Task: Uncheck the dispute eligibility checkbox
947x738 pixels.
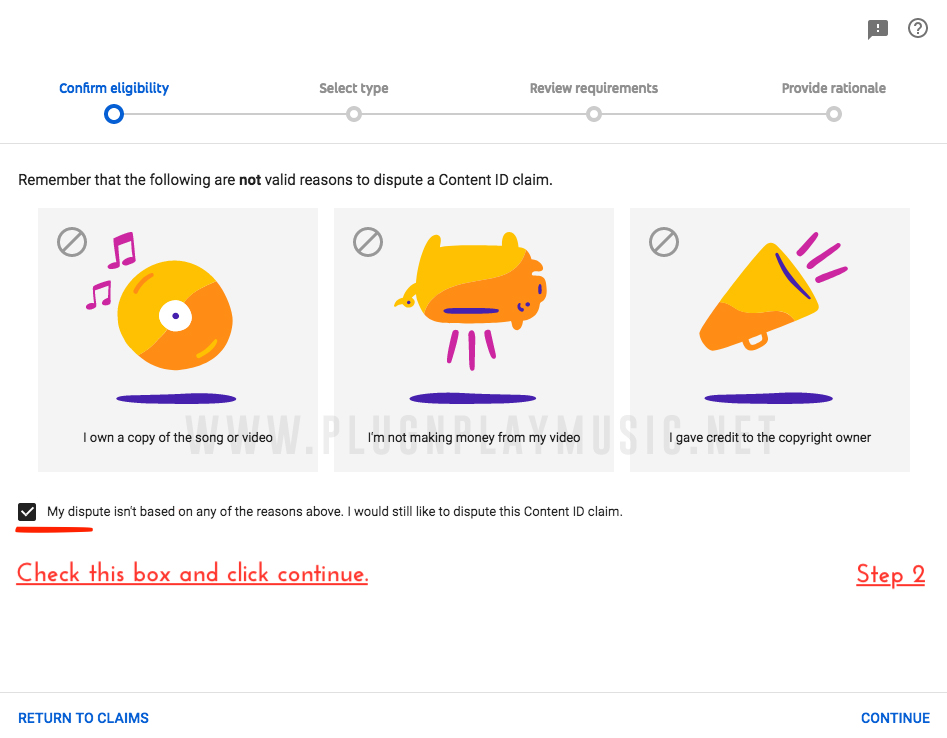Action: pos(27,512)
